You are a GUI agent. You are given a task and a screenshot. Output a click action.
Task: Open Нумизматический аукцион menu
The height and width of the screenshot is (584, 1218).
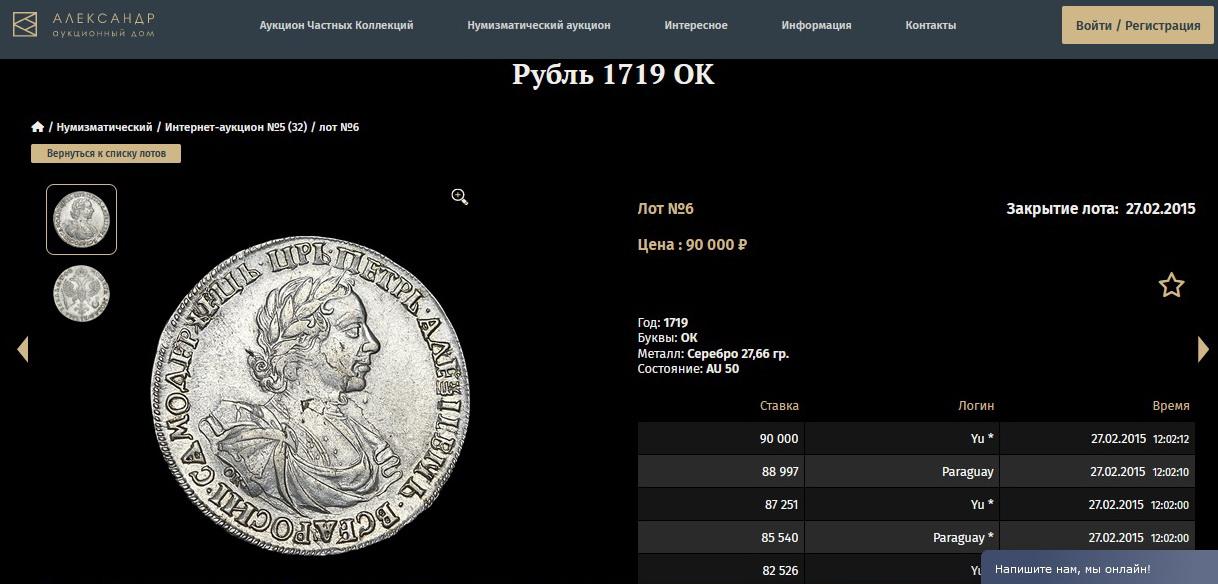coord(539,25)
